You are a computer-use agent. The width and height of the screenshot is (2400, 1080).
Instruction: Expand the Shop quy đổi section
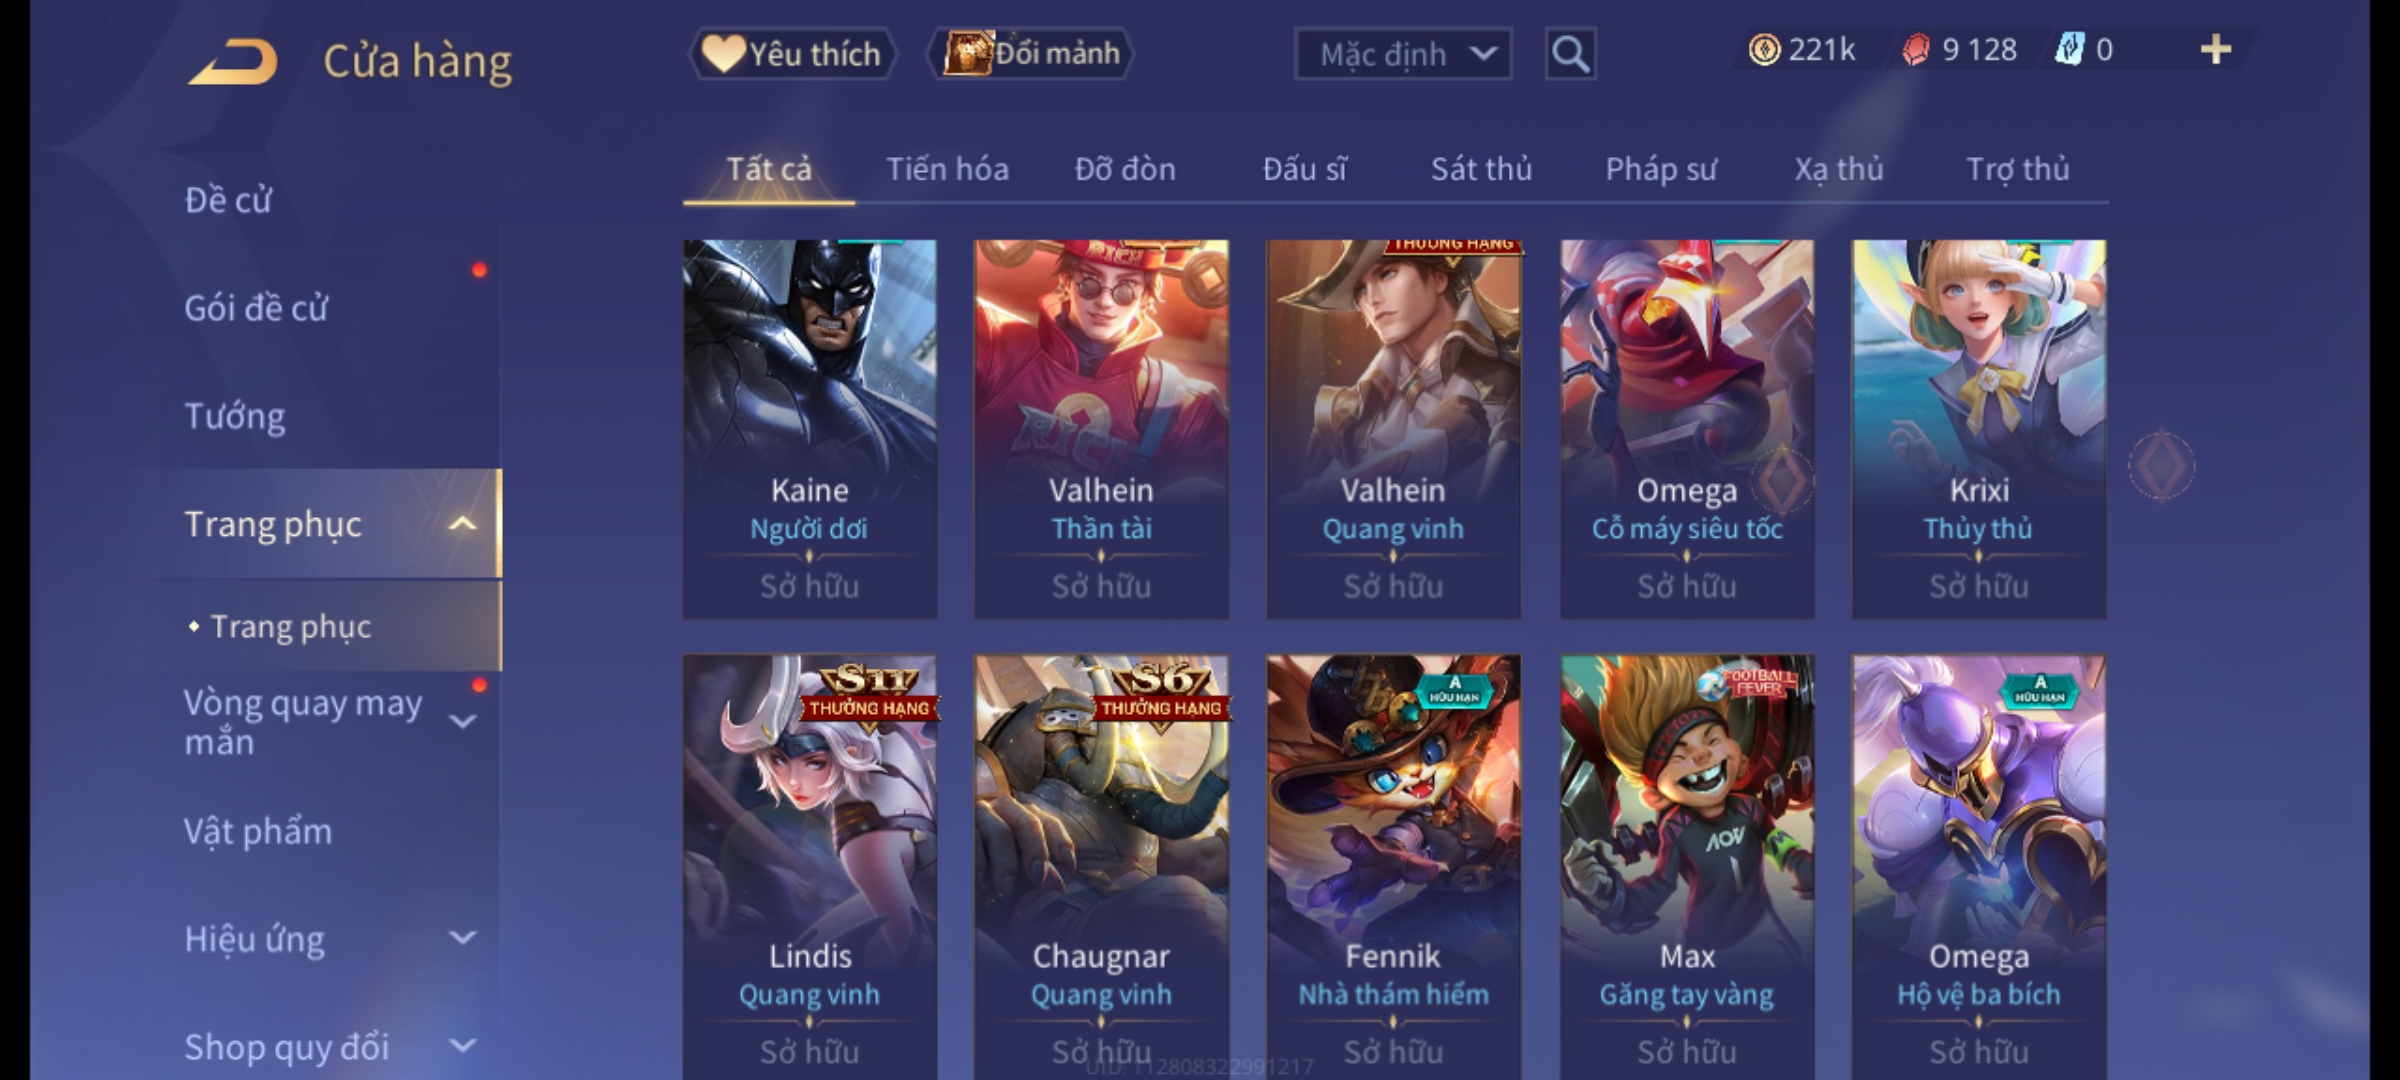462,1046
